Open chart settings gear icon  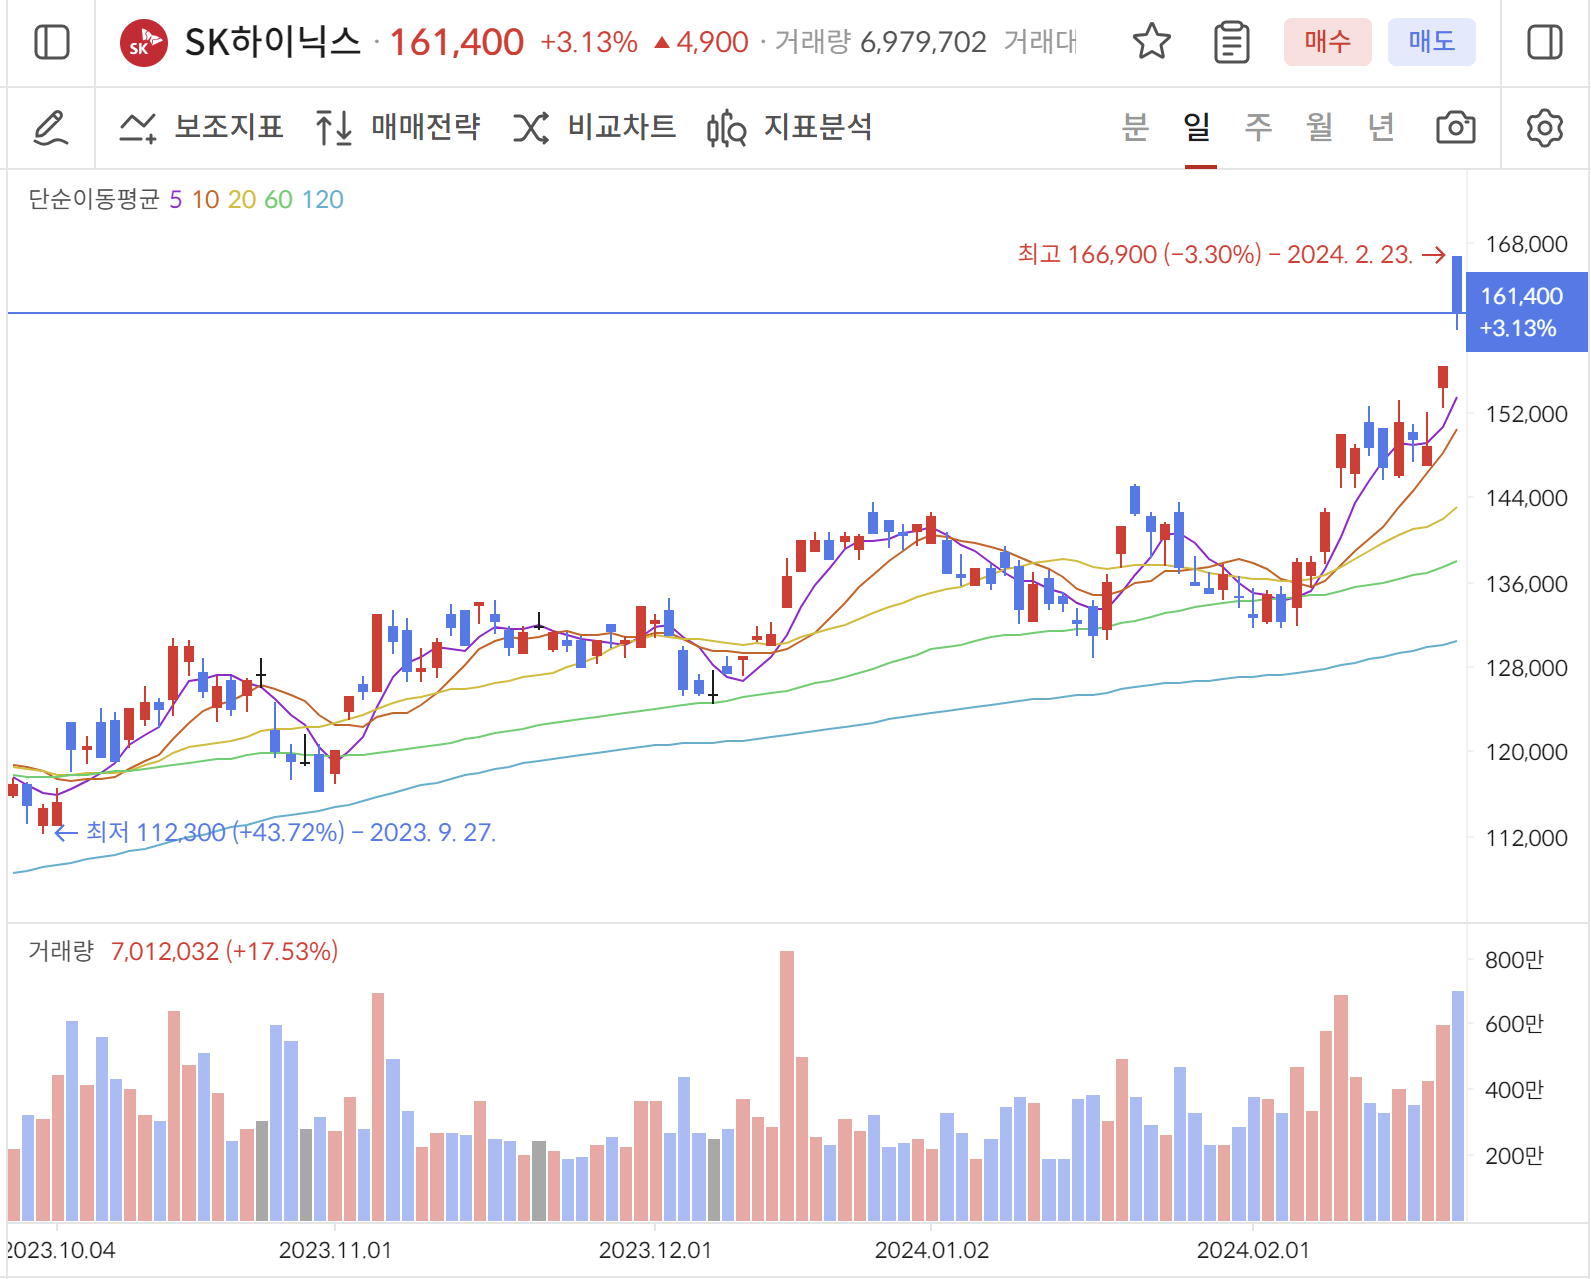1545,128
